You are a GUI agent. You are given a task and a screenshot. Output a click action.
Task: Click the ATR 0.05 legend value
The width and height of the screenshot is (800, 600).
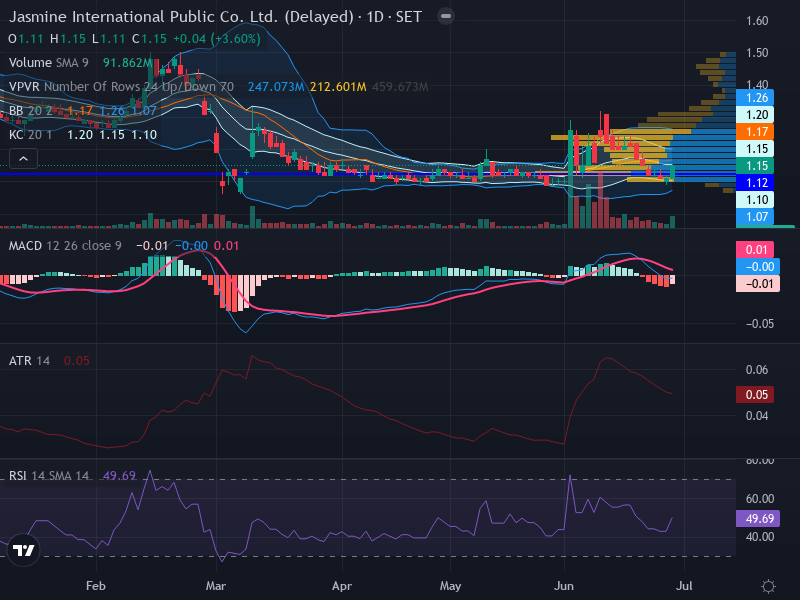77,361
